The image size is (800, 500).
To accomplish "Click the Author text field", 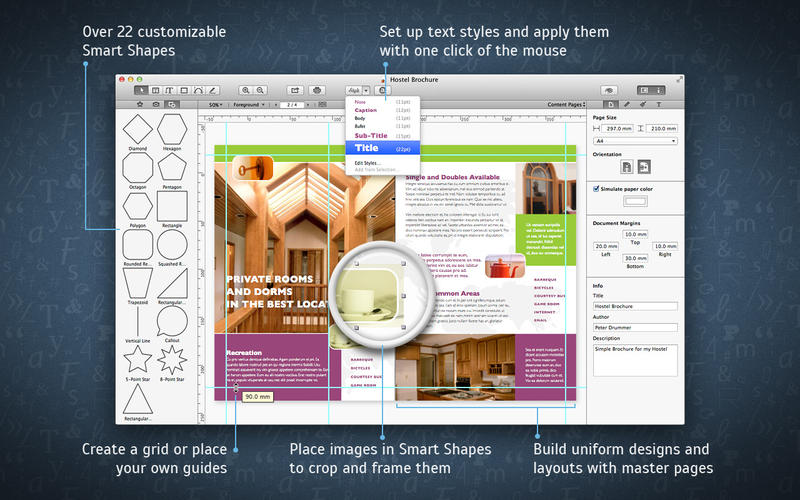I will pos(635,327).
